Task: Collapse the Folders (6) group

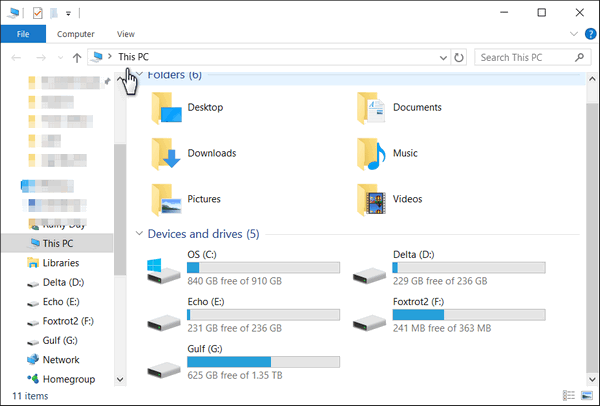Action: tap(140, 74)
